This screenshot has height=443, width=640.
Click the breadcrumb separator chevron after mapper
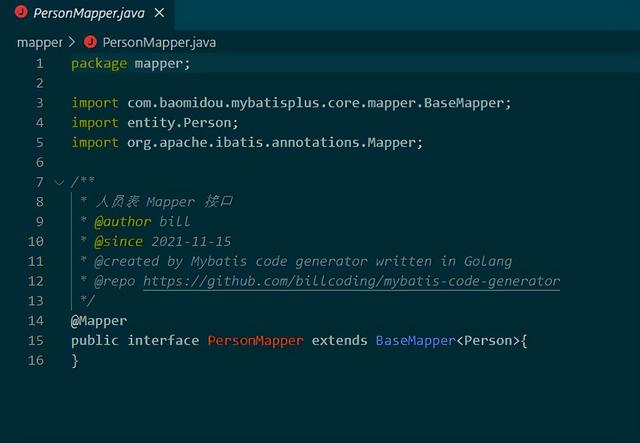pyautogui.click(x=71, y=42)
